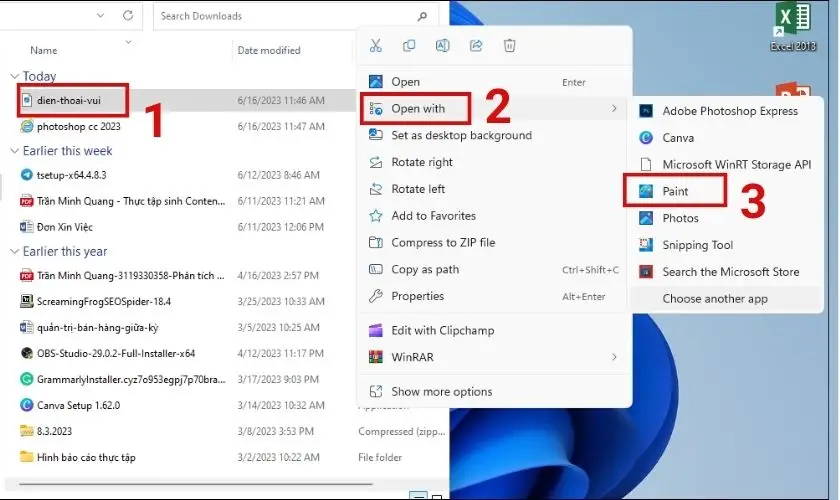Screen dimensions: 840x500
Task: Click date 4/12/2023 11:17 PM
Action: tap(280, 354)
